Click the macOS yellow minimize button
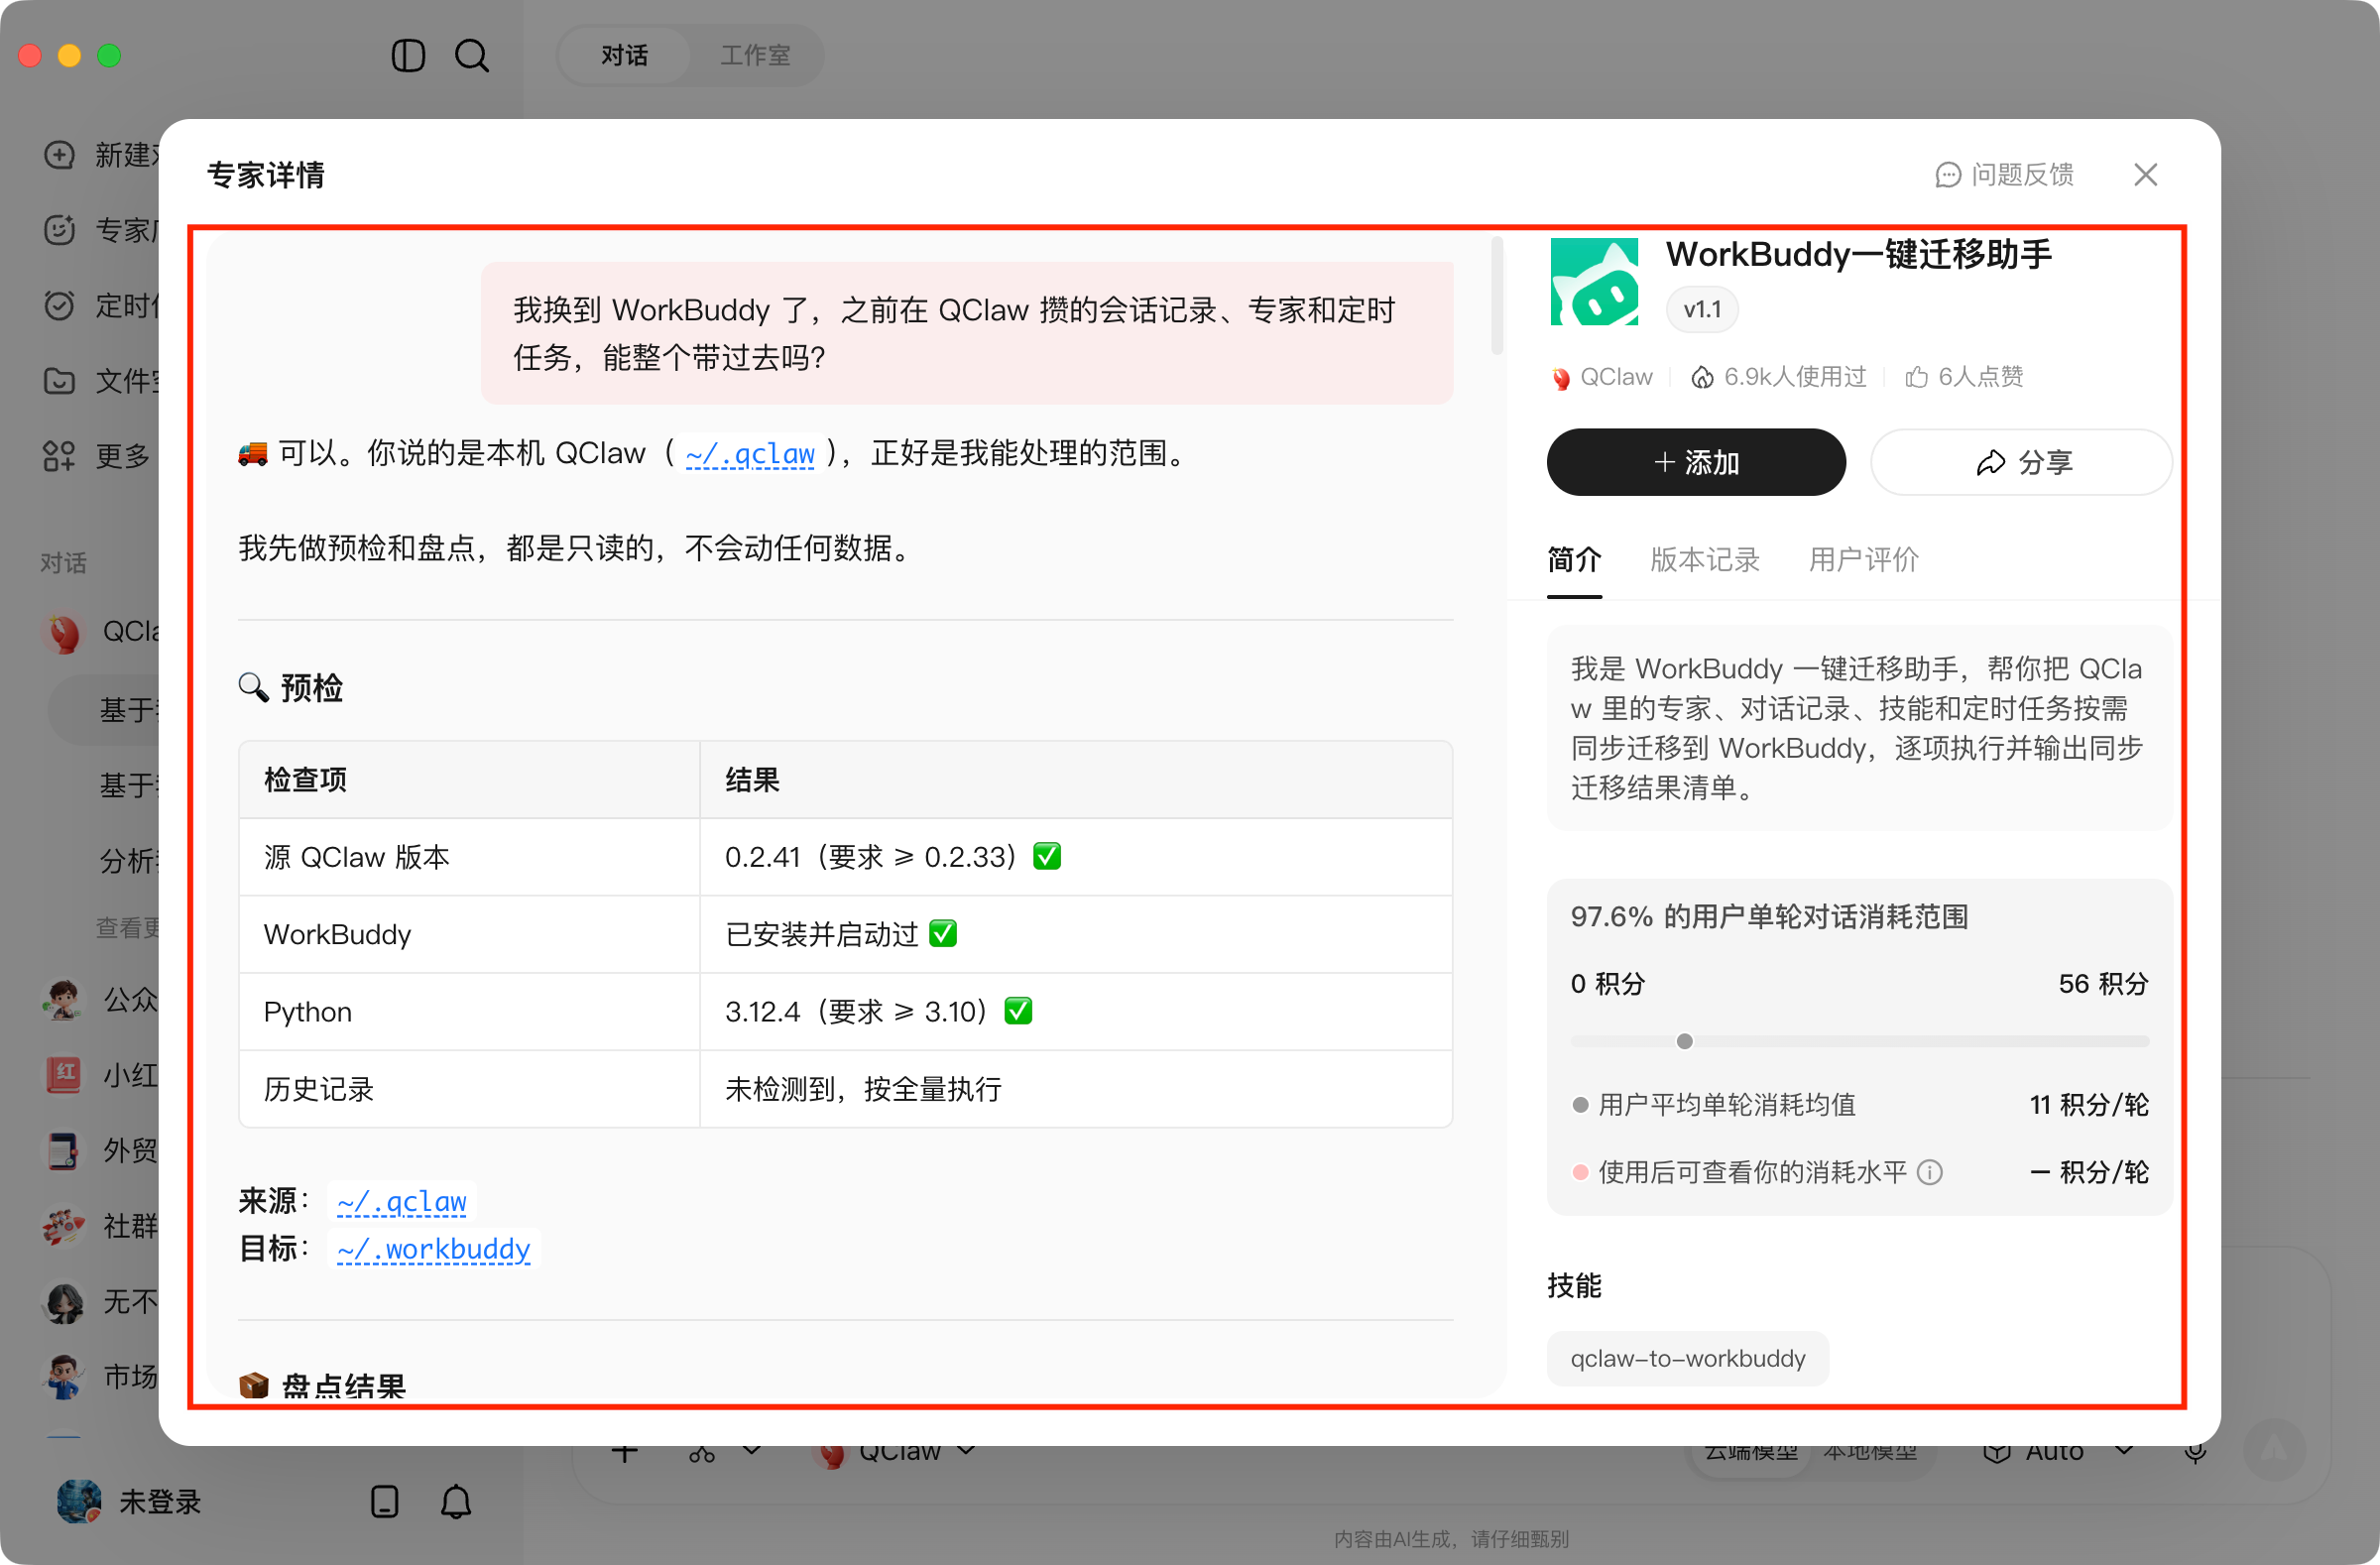 point(69,55)
